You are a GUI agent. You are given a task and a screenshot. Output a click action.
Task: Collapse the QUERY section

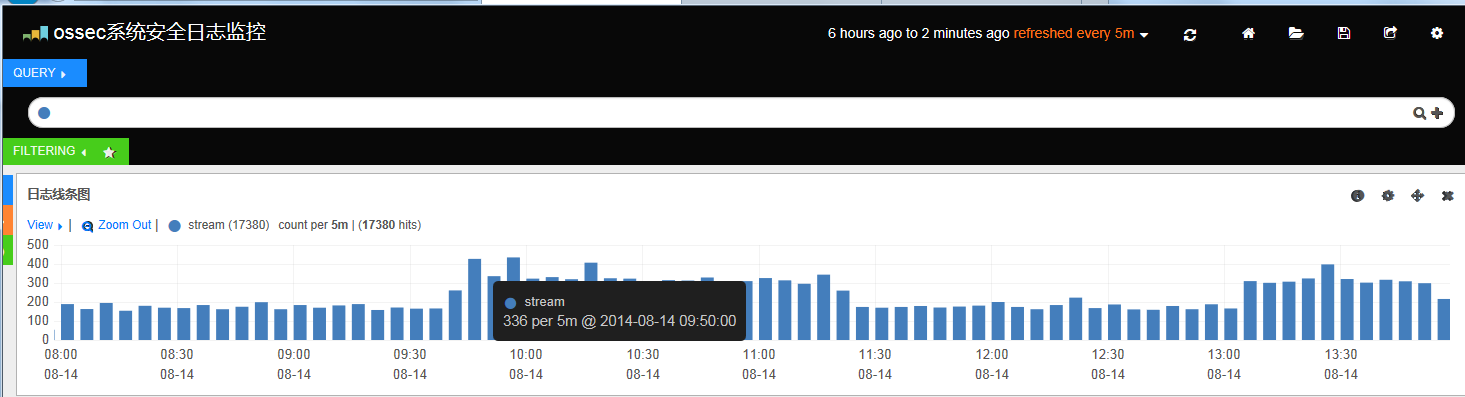tap(45, 73)
